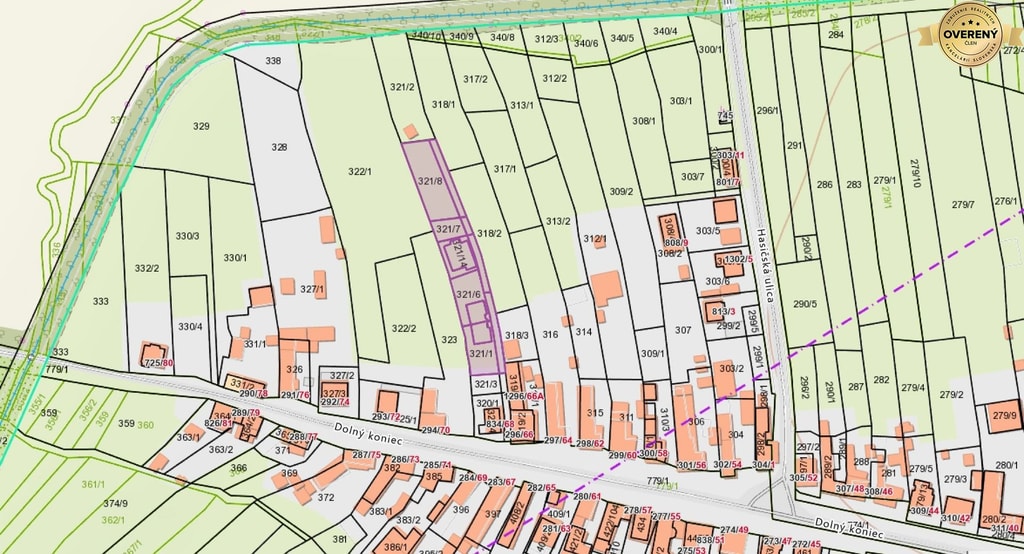1024x554 pixels.
Task: Select parcel label 340/4
Action: point(665,31)
